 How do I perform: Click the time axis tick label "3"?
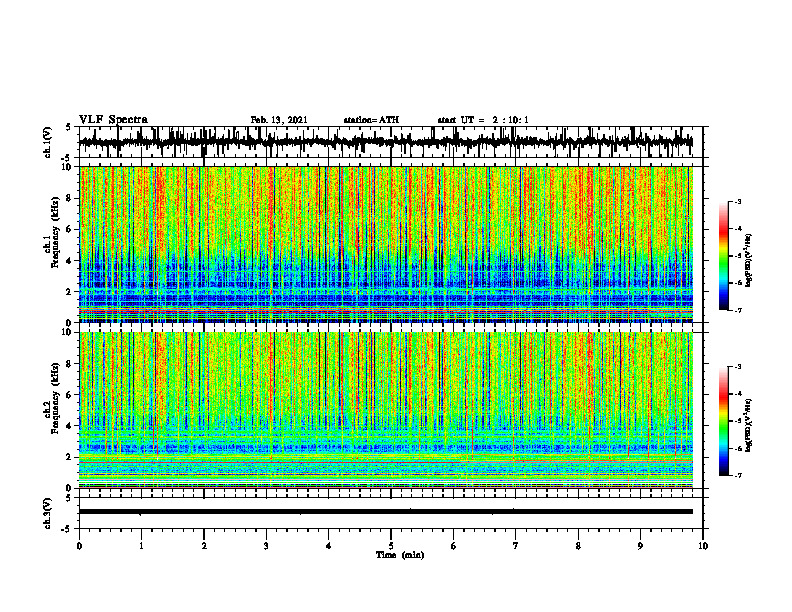coord(266,546)
